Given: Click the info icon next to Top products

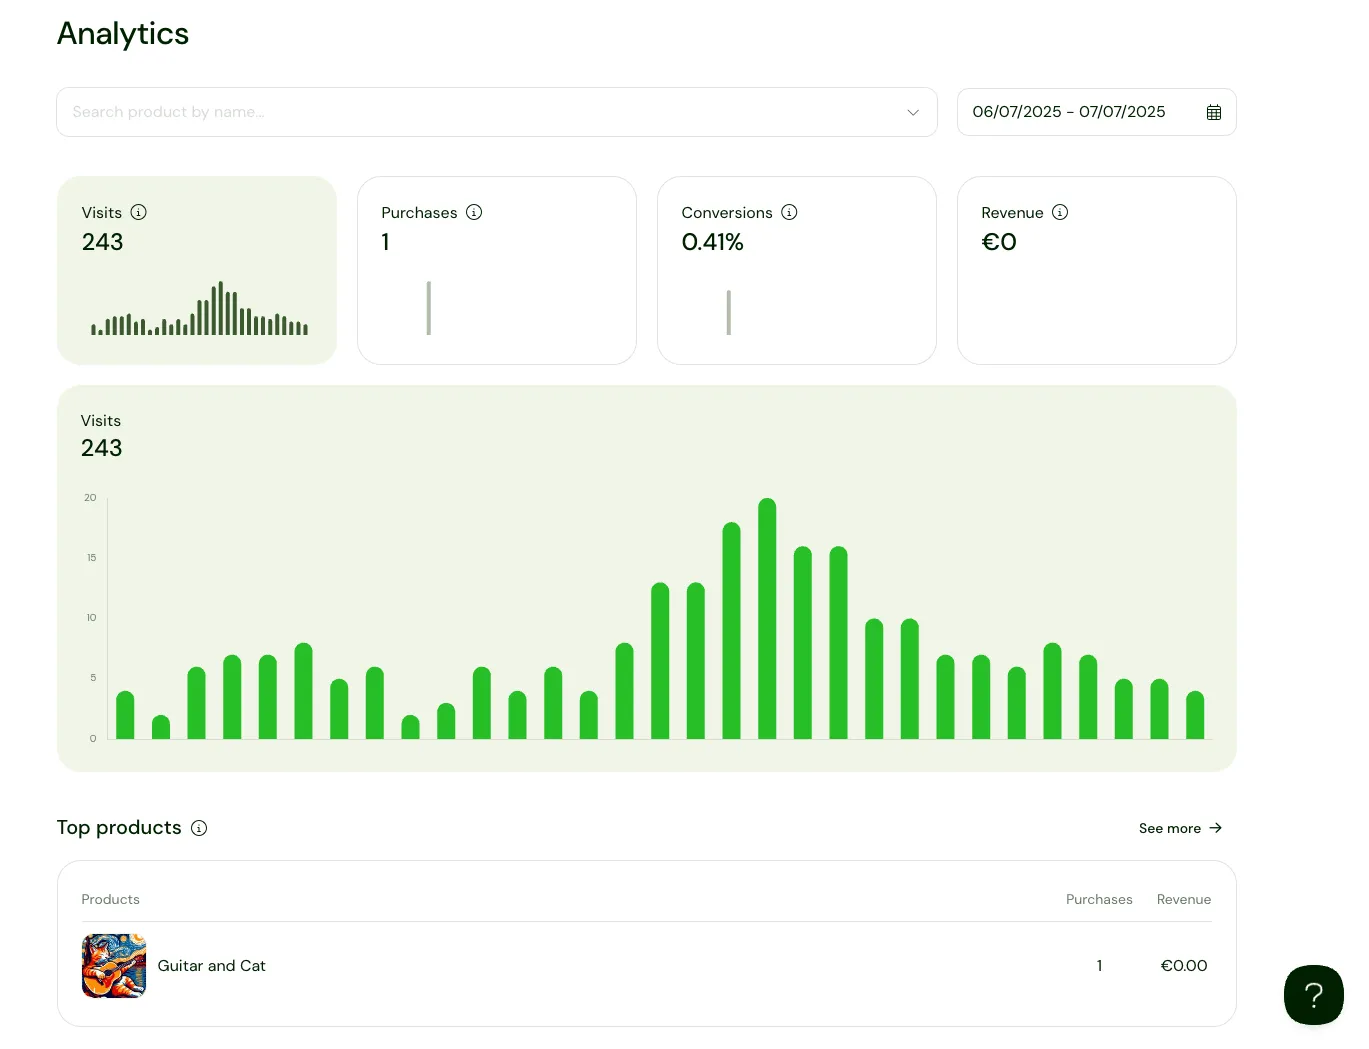Looking at the screenshot, I should point(199,828).
